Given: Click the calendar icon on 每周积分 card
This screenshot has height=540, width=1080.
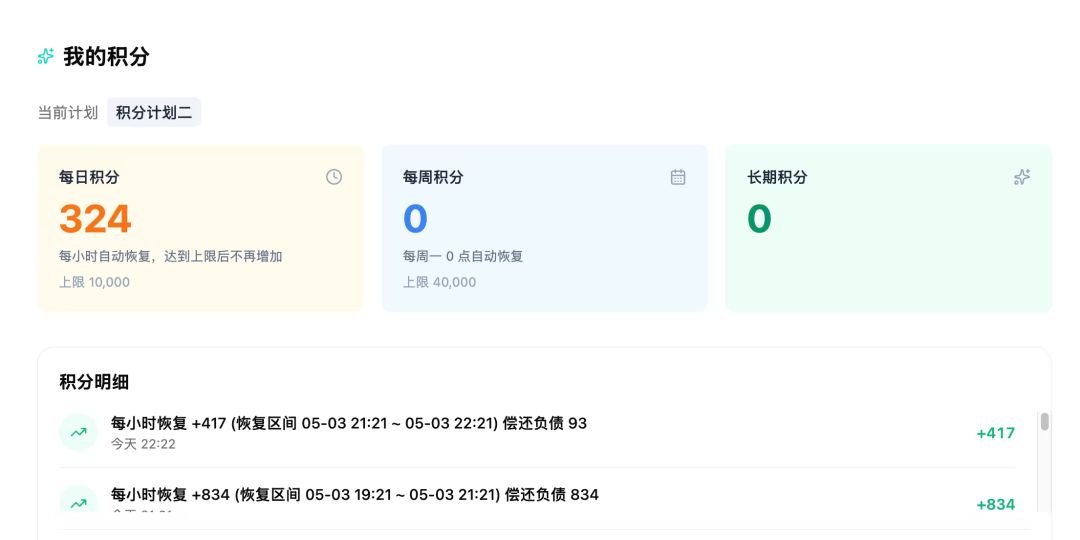Looking at the screenshot, I should pos(678,177).
